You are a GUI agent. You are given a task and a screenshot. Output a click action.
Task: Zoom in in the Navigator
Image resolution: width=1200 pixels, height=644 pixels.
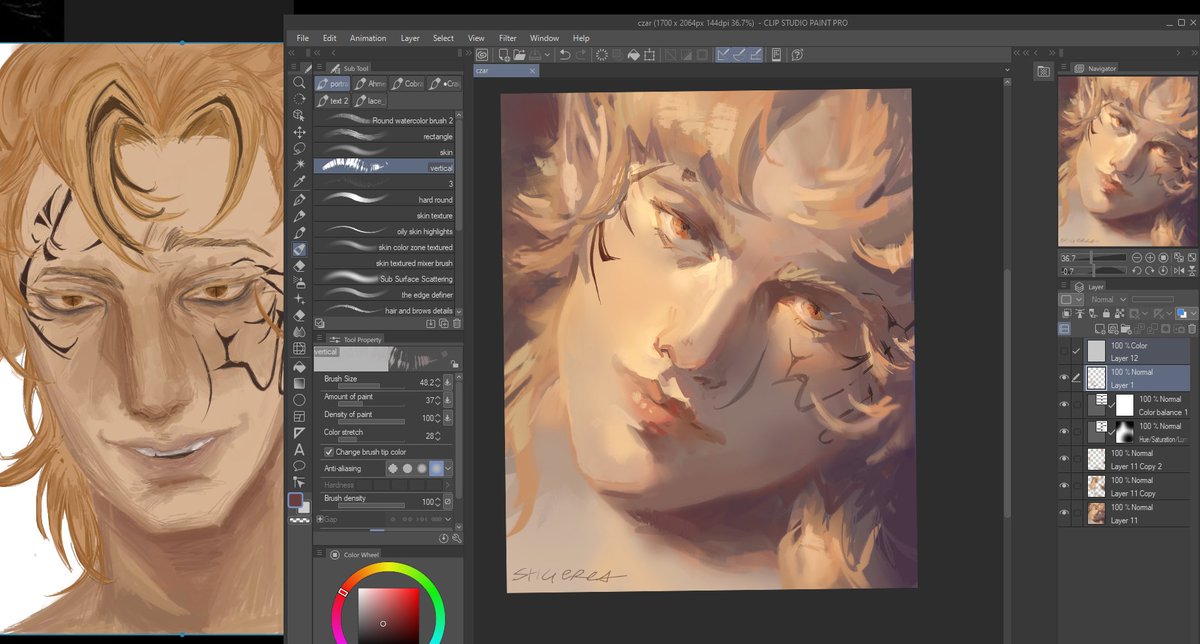pos(1150,257)
